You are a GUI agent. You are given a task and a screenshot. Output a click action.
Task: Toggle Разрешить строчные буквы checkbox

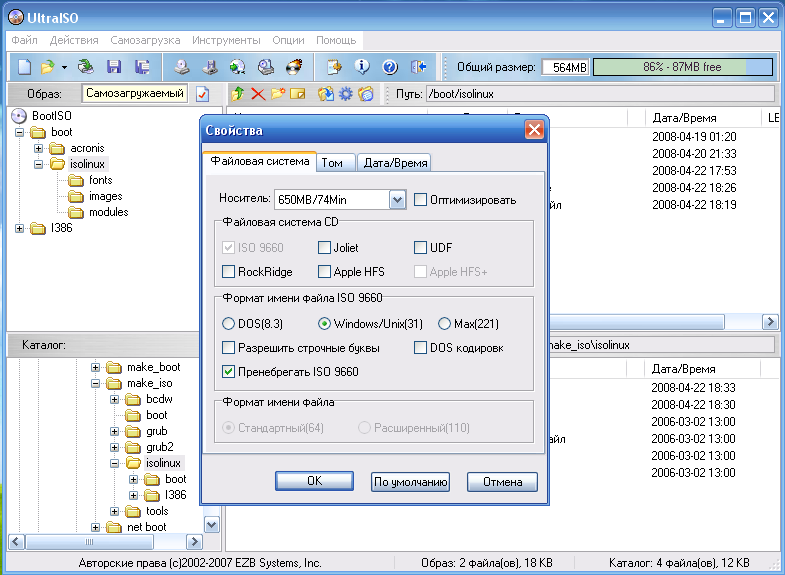click(x=228, y=347)
